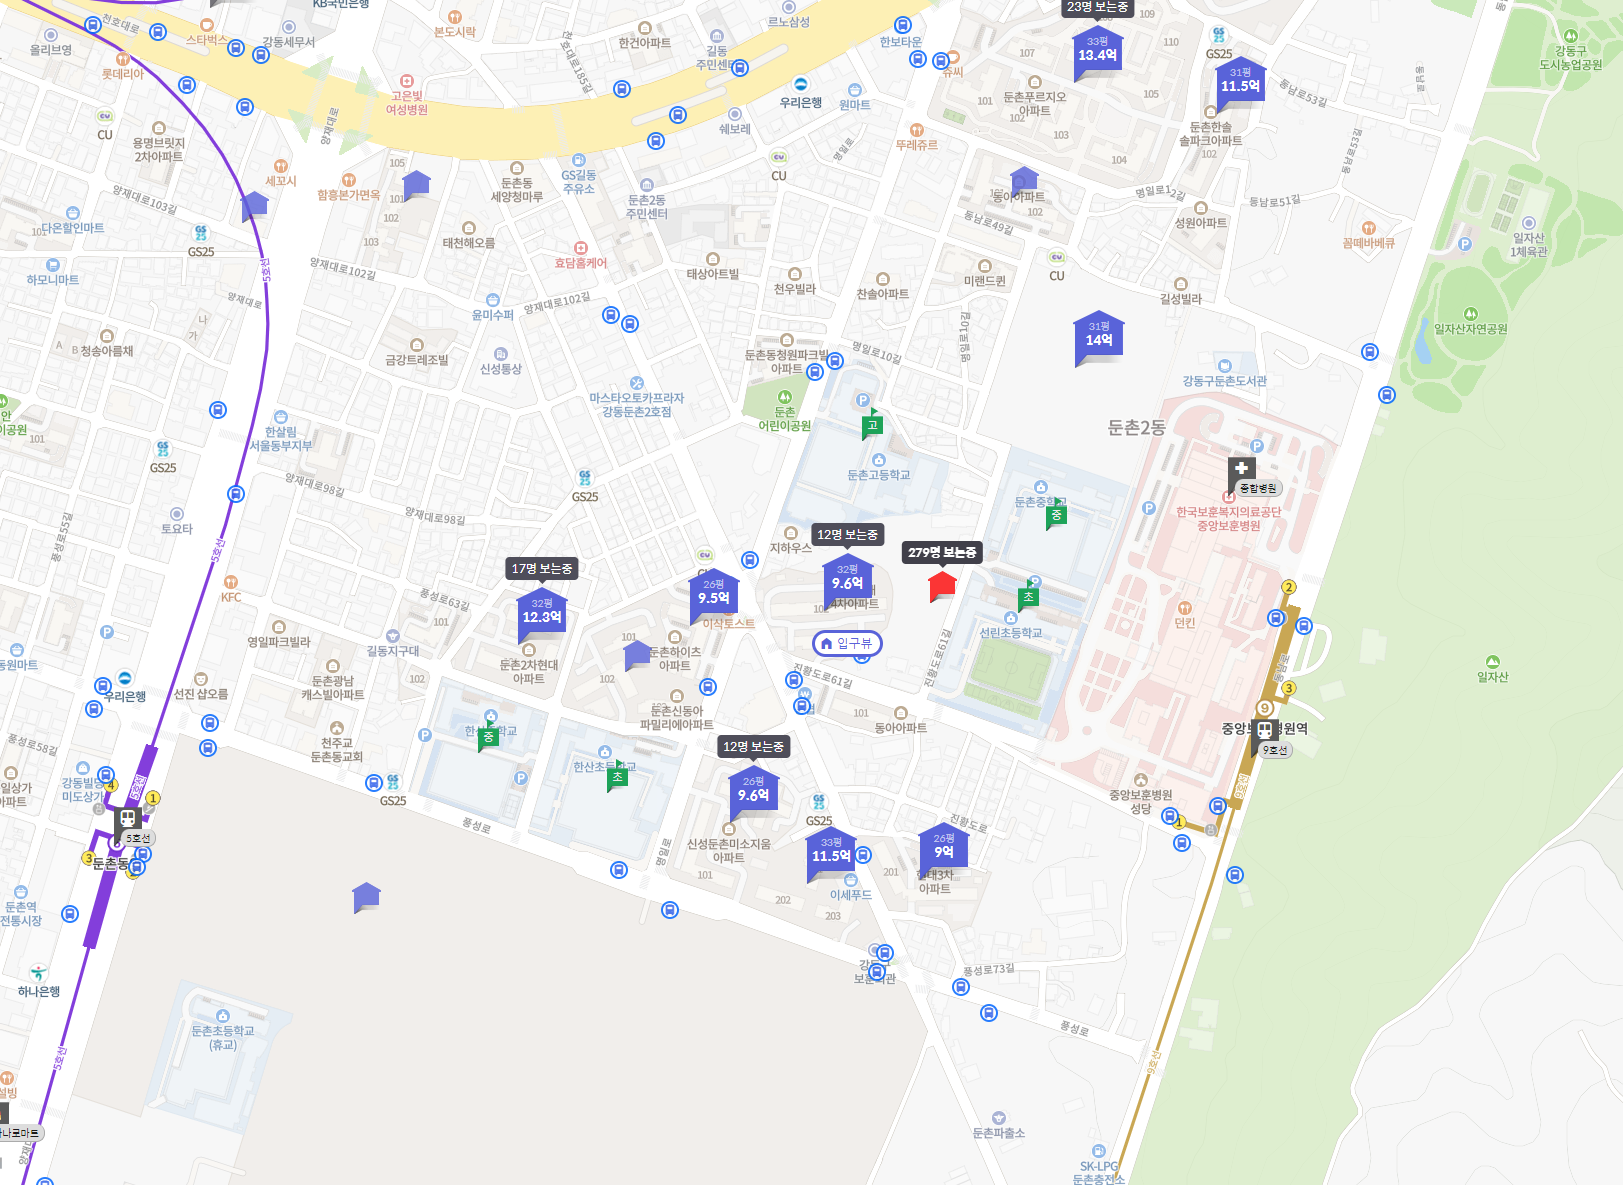Image resolution: width=1623 pixels, height=1185 pixels.
Task: Select 12명 보는중 bubble above 32평 9.6억
Action: pyautogui.click(x=847, y=534)
